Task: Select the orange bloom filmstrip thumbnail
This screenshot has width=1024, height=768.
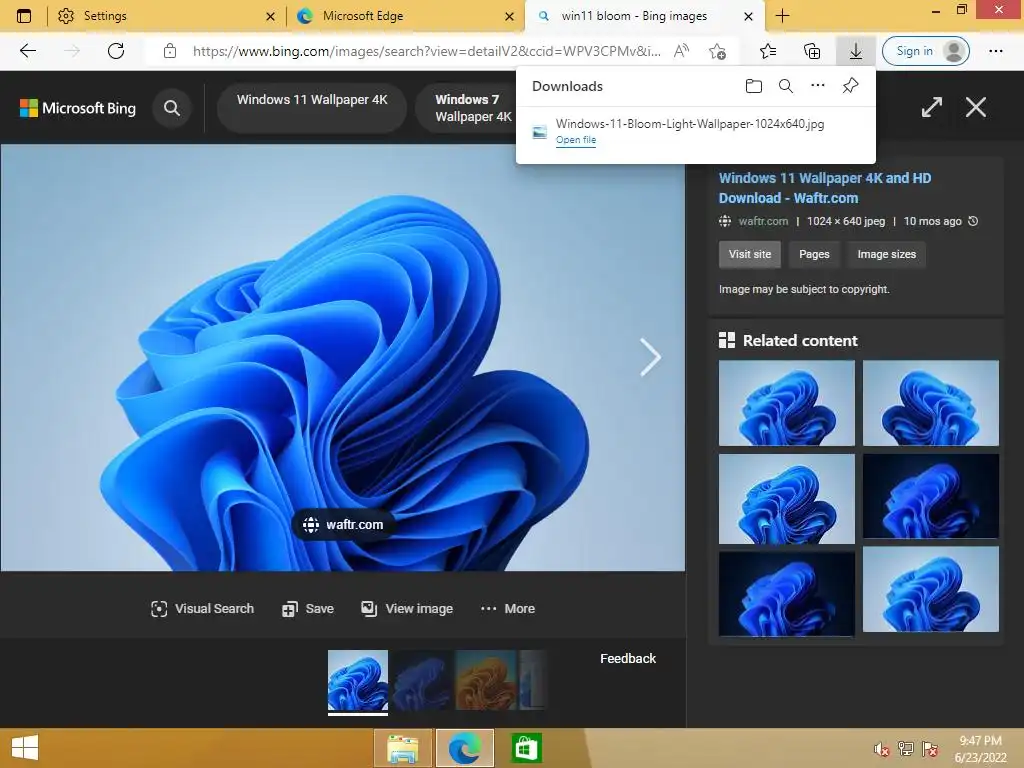Action: click(x=485, y=680)
